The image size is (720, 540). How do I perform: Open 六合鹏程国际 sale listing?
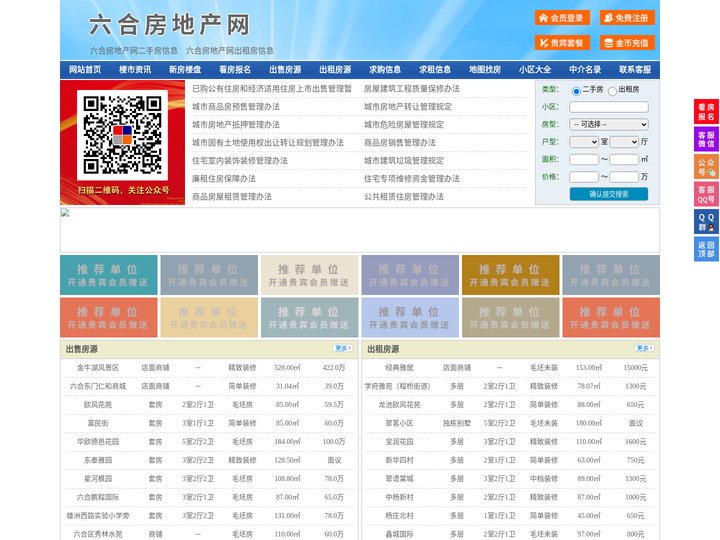[98, 497]
